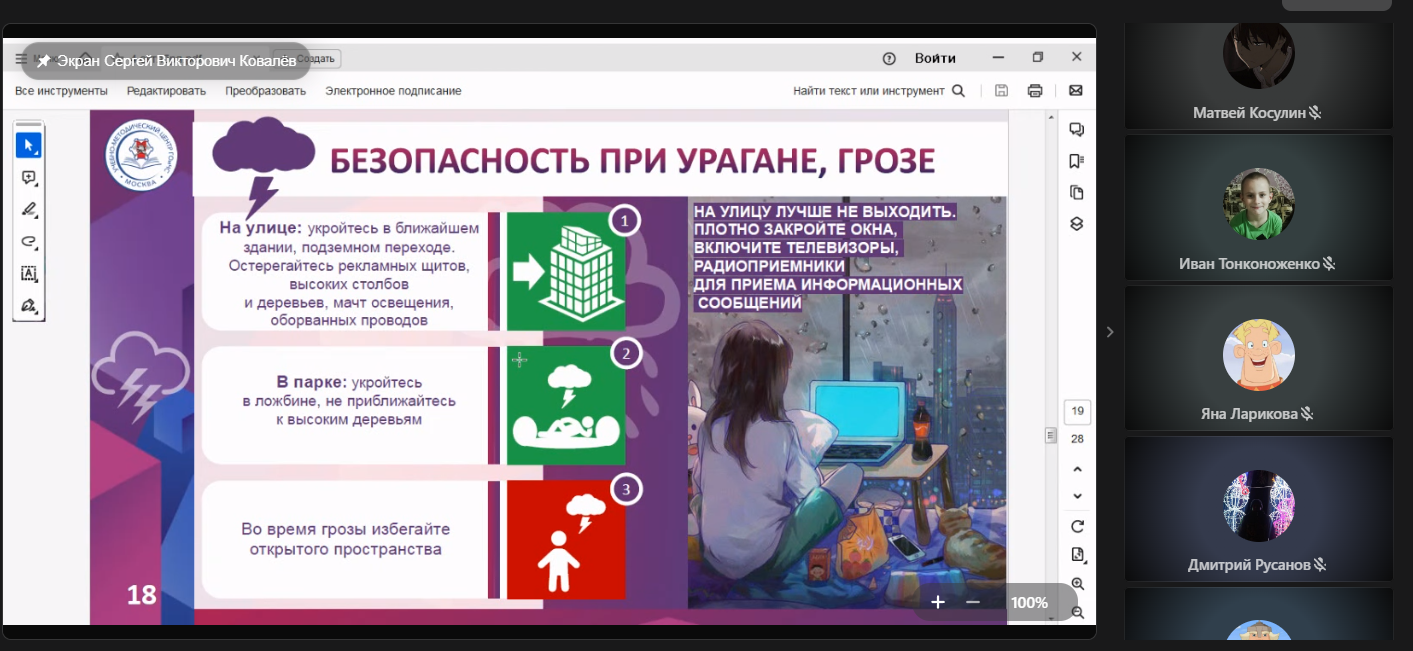Select Дмитрий Русанов participant tile
This screenshot has width=1413, height=651.
[x=1259, y=509]
